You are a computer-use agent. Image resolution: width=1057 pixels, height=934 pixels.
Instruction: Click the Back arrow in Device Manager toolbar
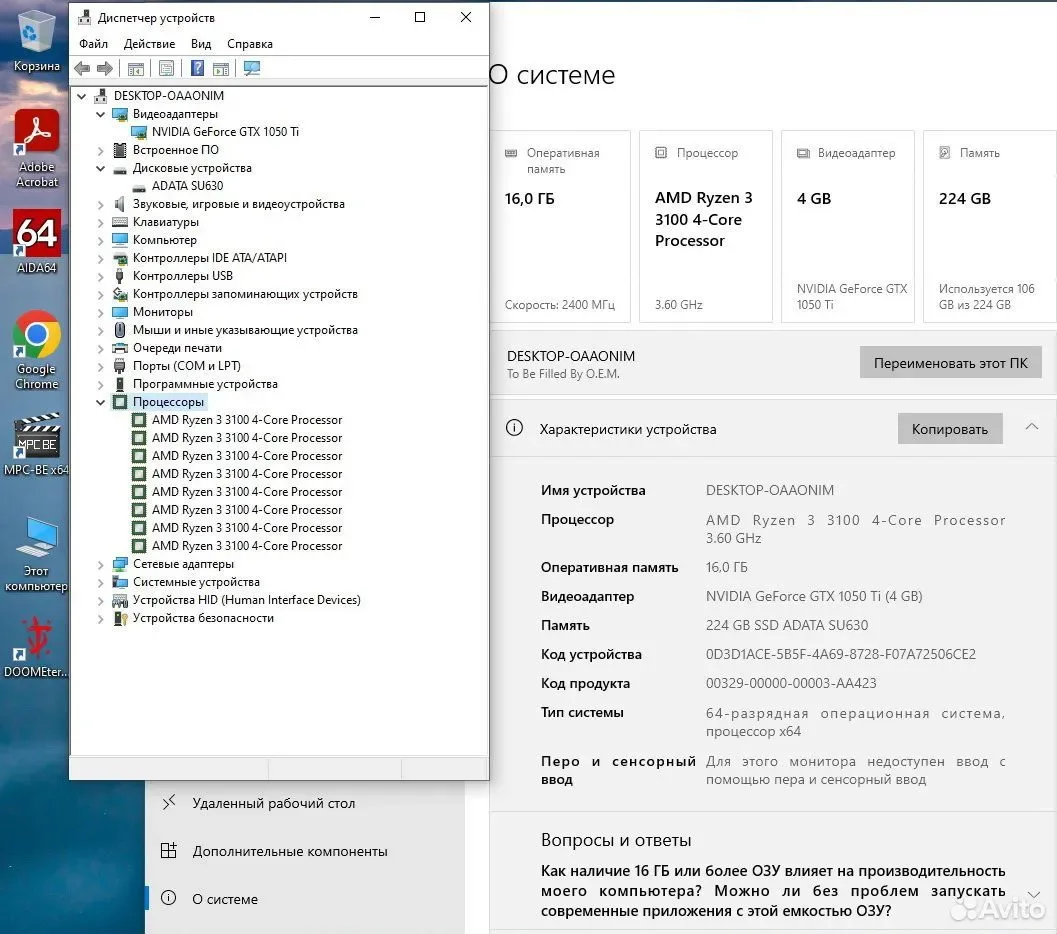(82, 68)
